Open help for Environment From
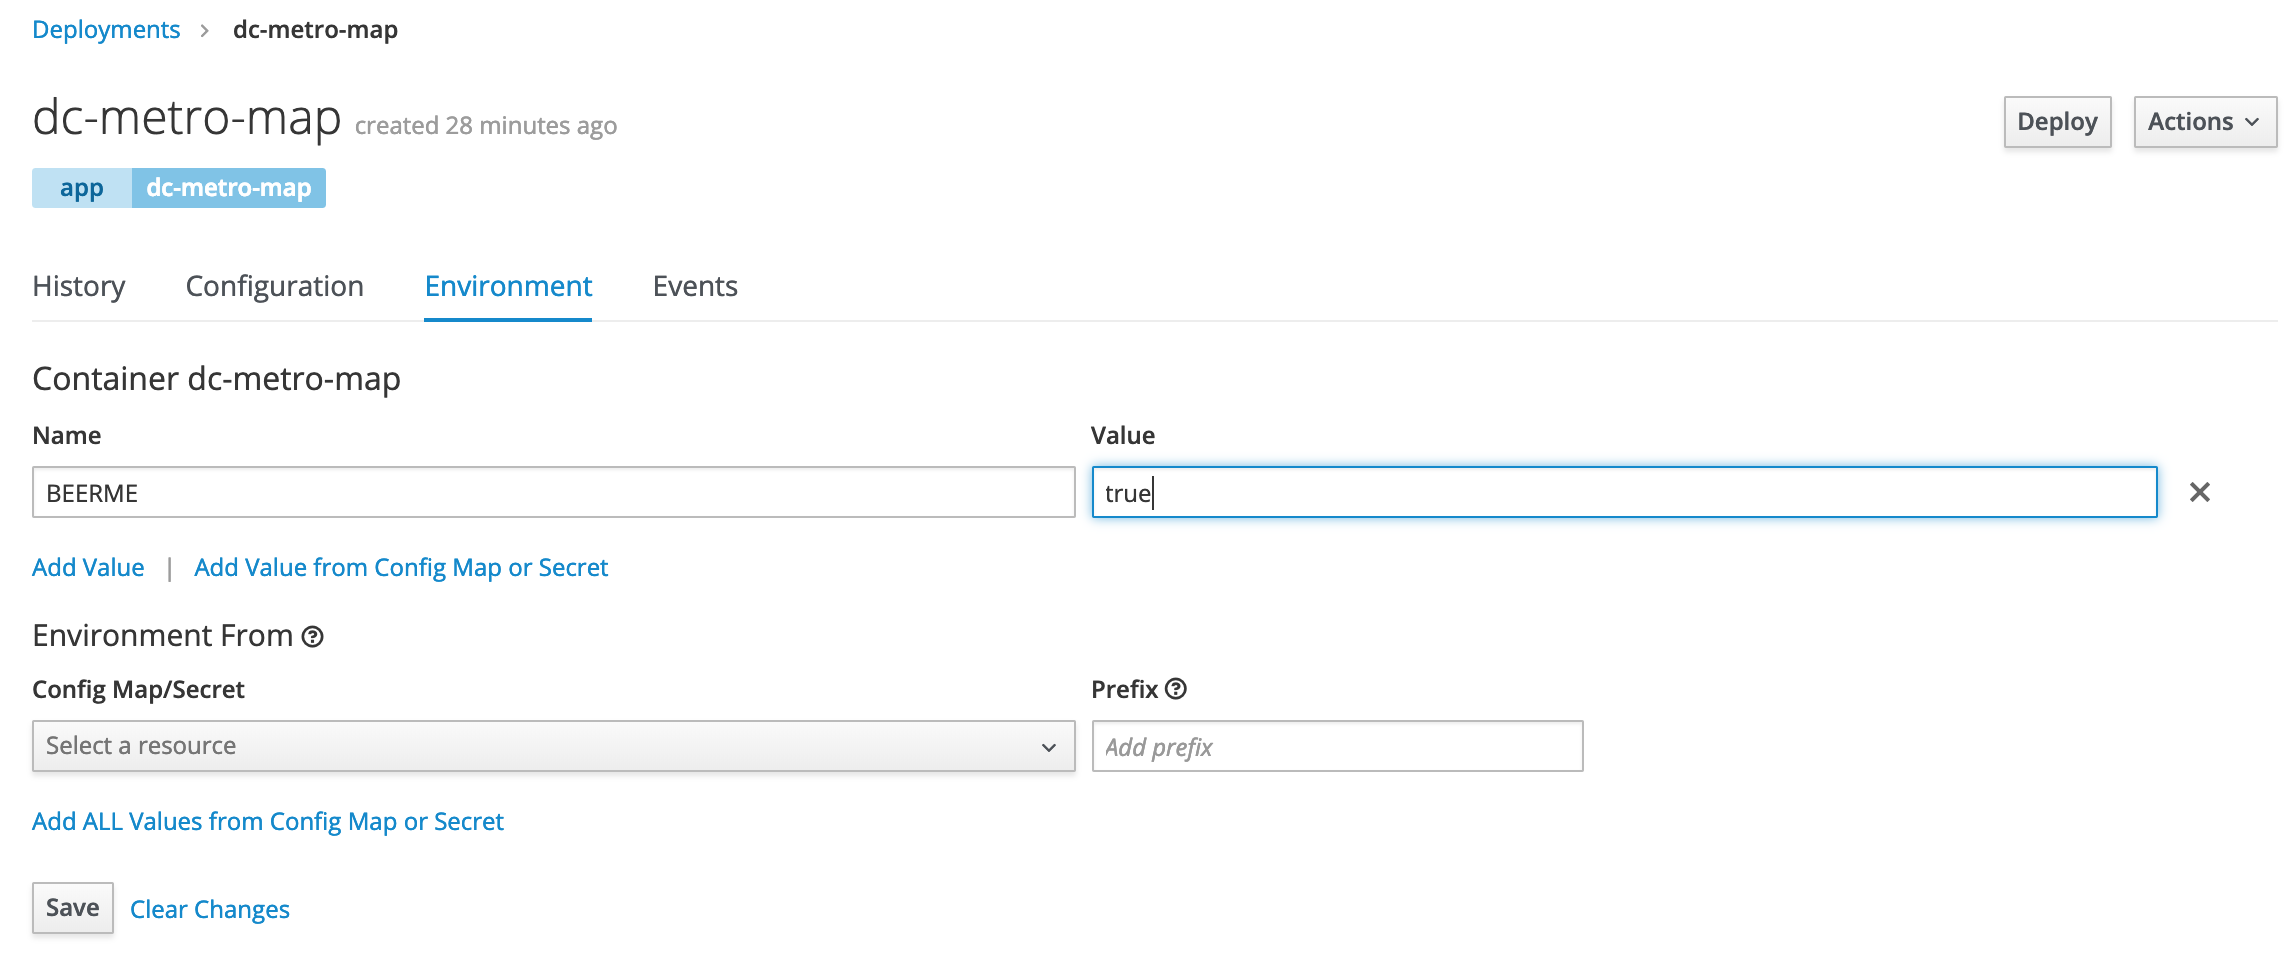 313,637
